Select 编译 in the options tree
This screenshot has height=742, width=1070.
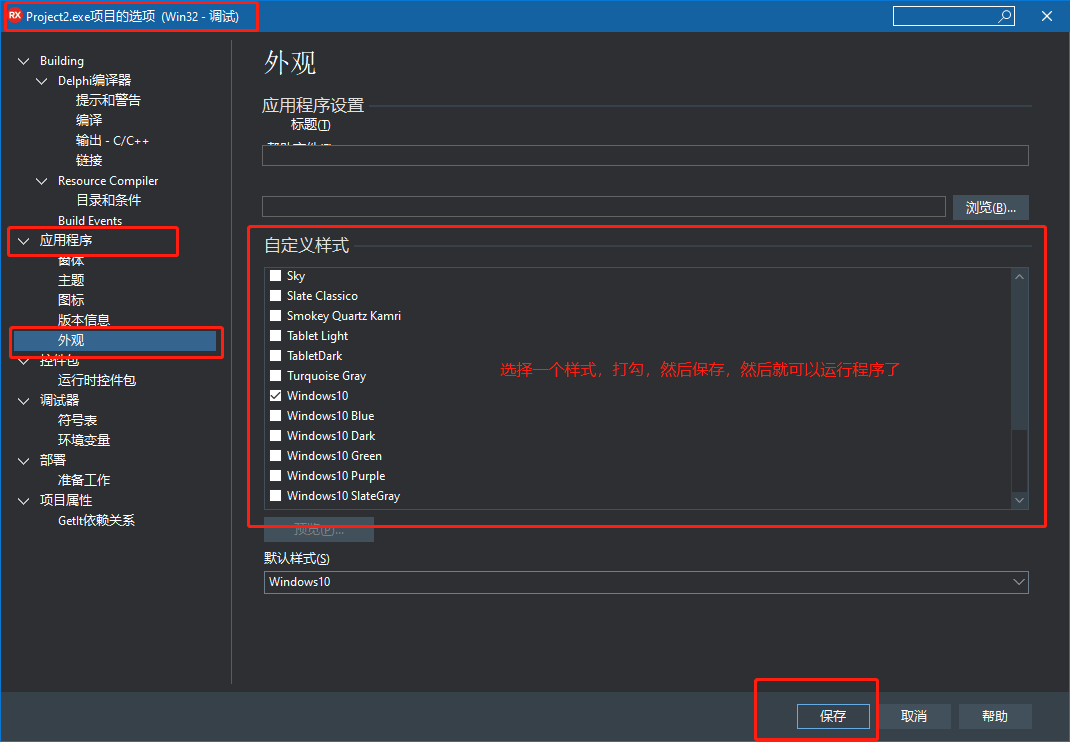(89, 120)
